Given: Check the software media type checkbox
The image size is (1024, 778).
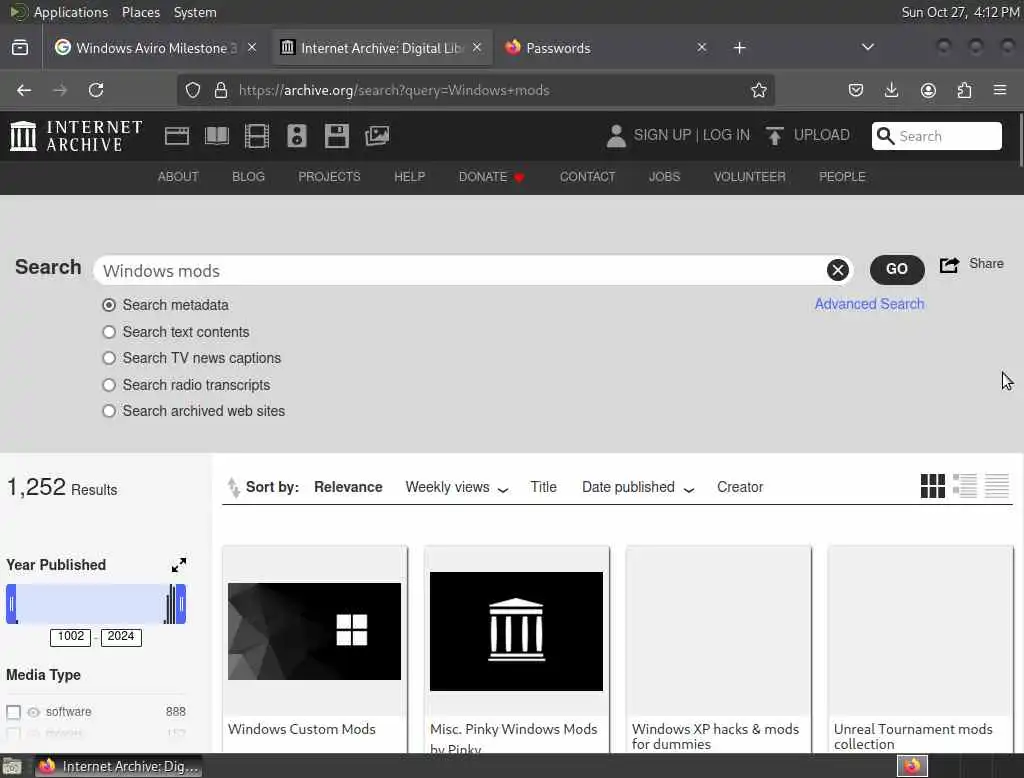Looking at the screenshot, I should 13,711.
